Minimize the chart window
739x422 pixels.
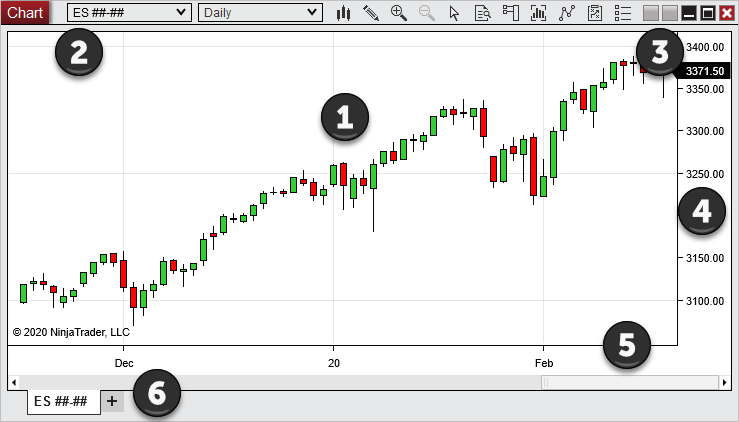[689, 13]
